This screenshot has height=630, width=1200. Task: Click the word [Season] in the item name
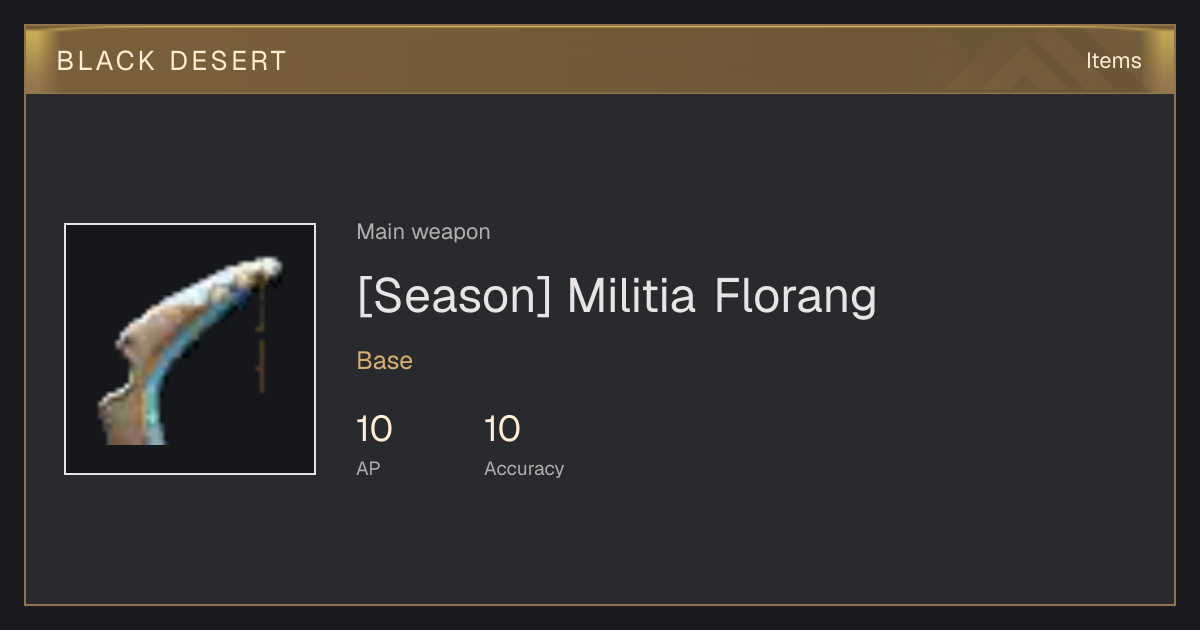click(455, 296)
